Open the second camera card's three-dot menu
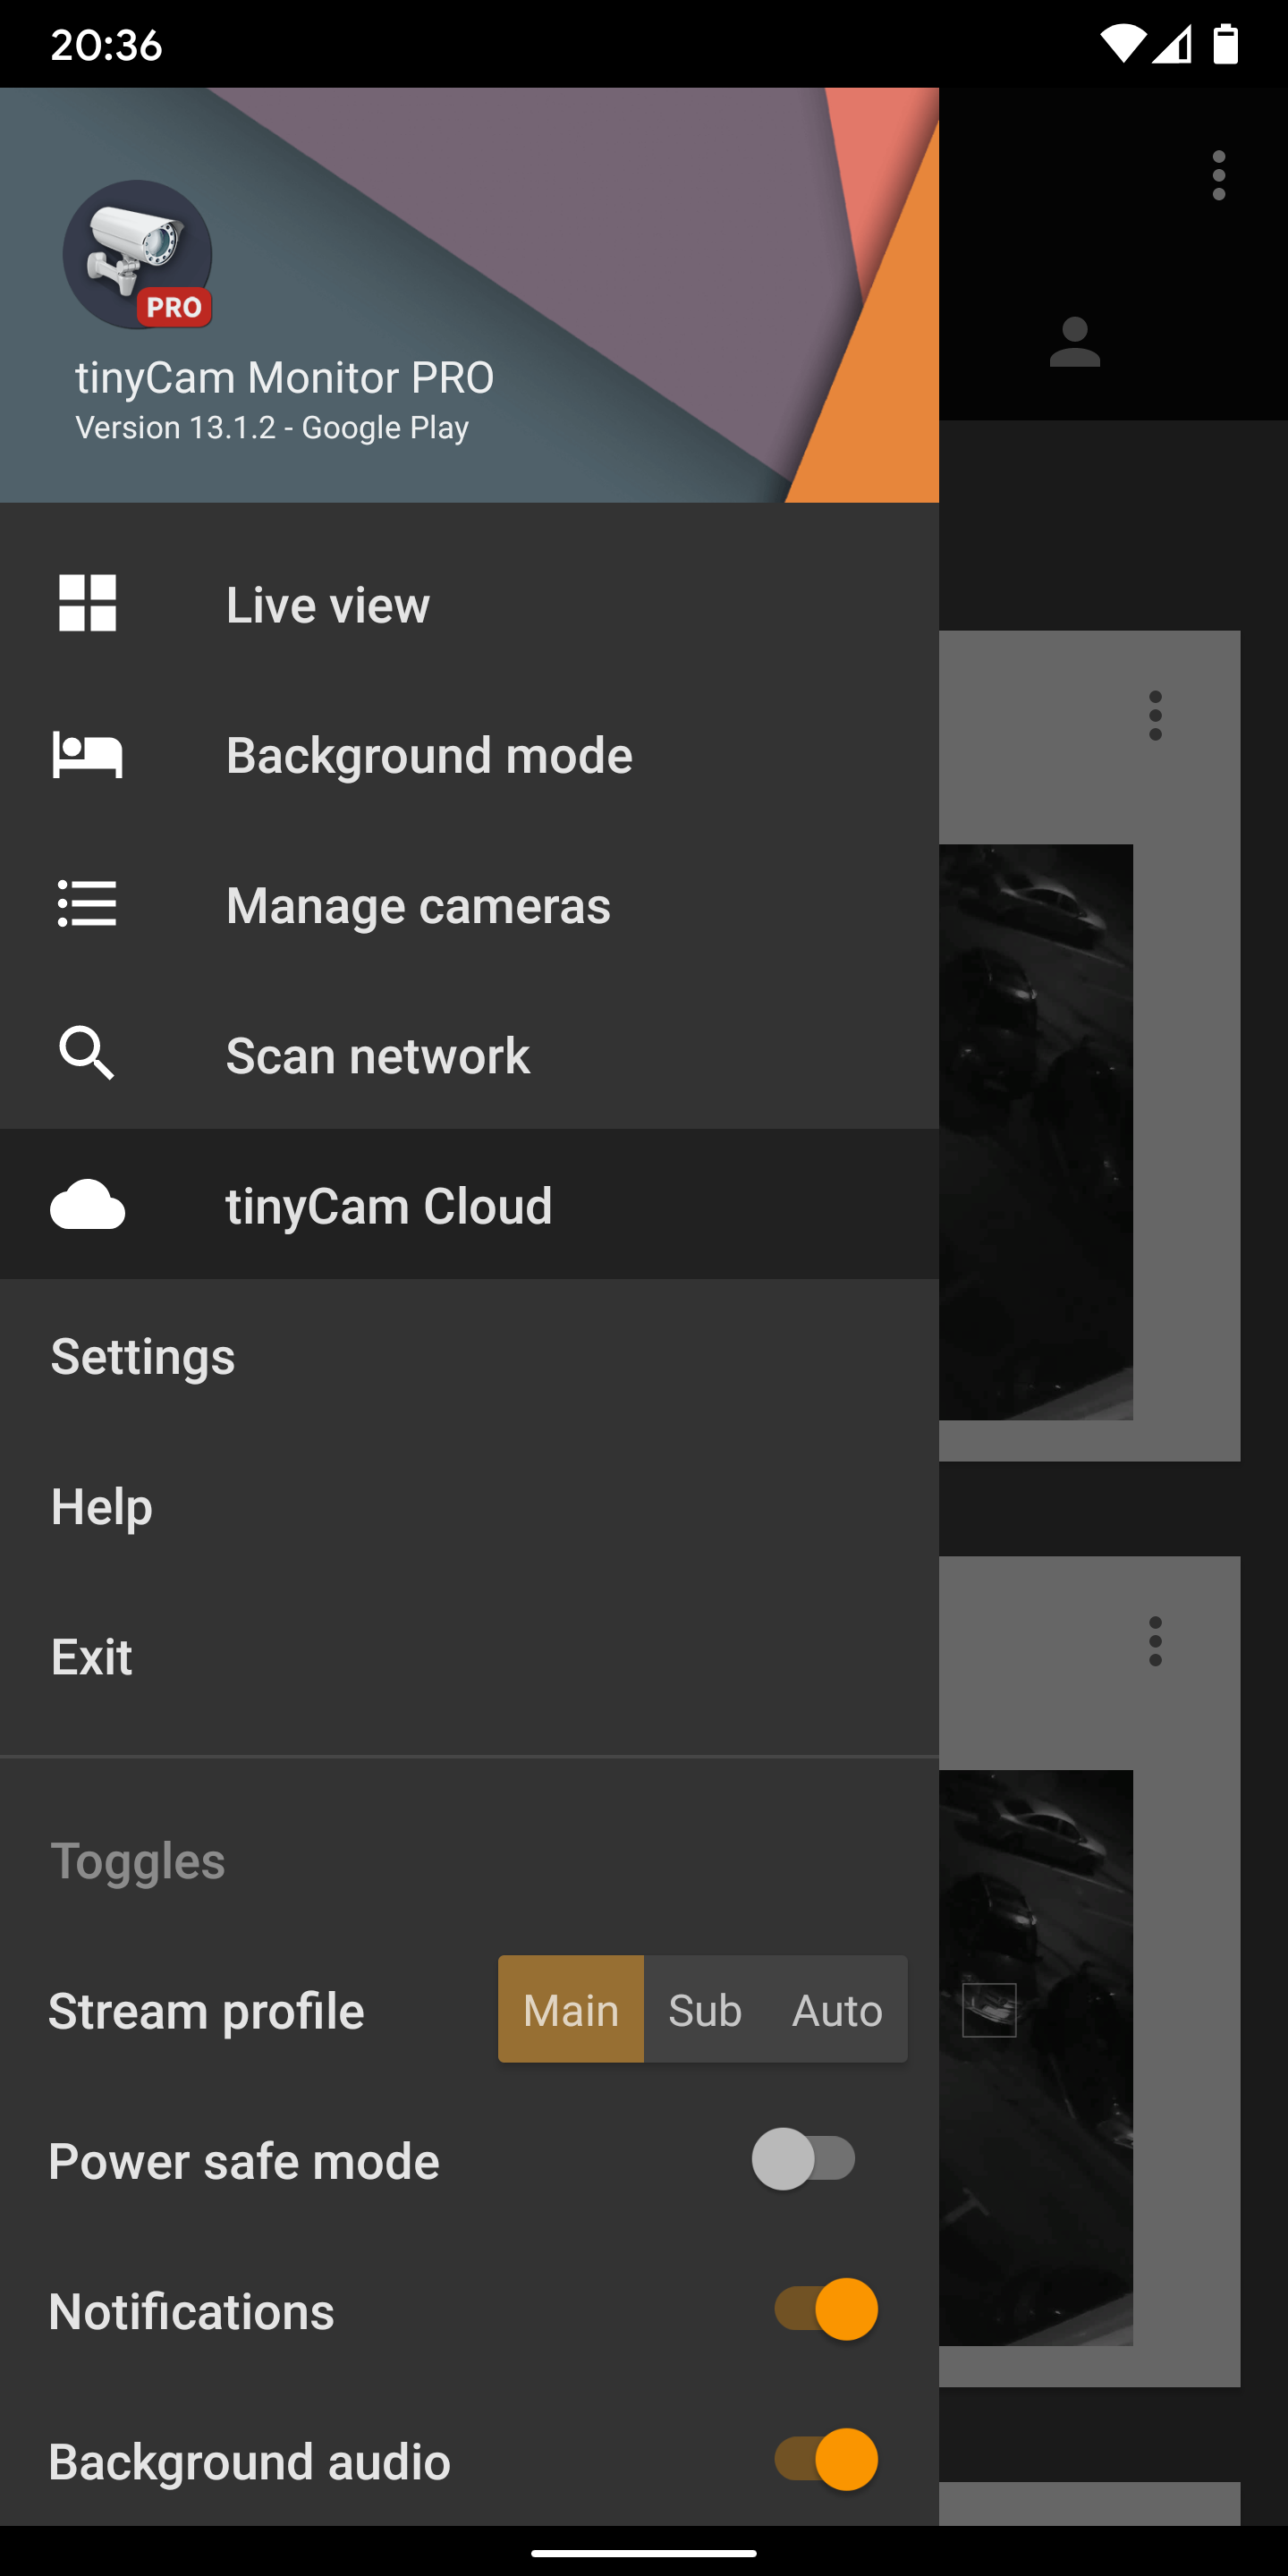The height and width of the screenshot is (2576, 1288). click(x=1155, y=1641)
